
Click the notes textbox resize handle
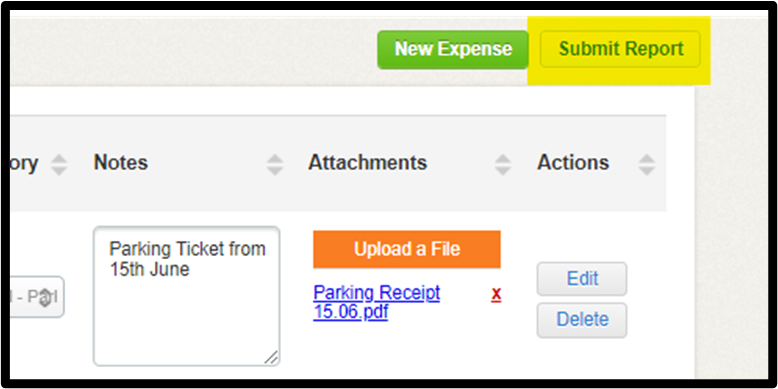[271, 357]
